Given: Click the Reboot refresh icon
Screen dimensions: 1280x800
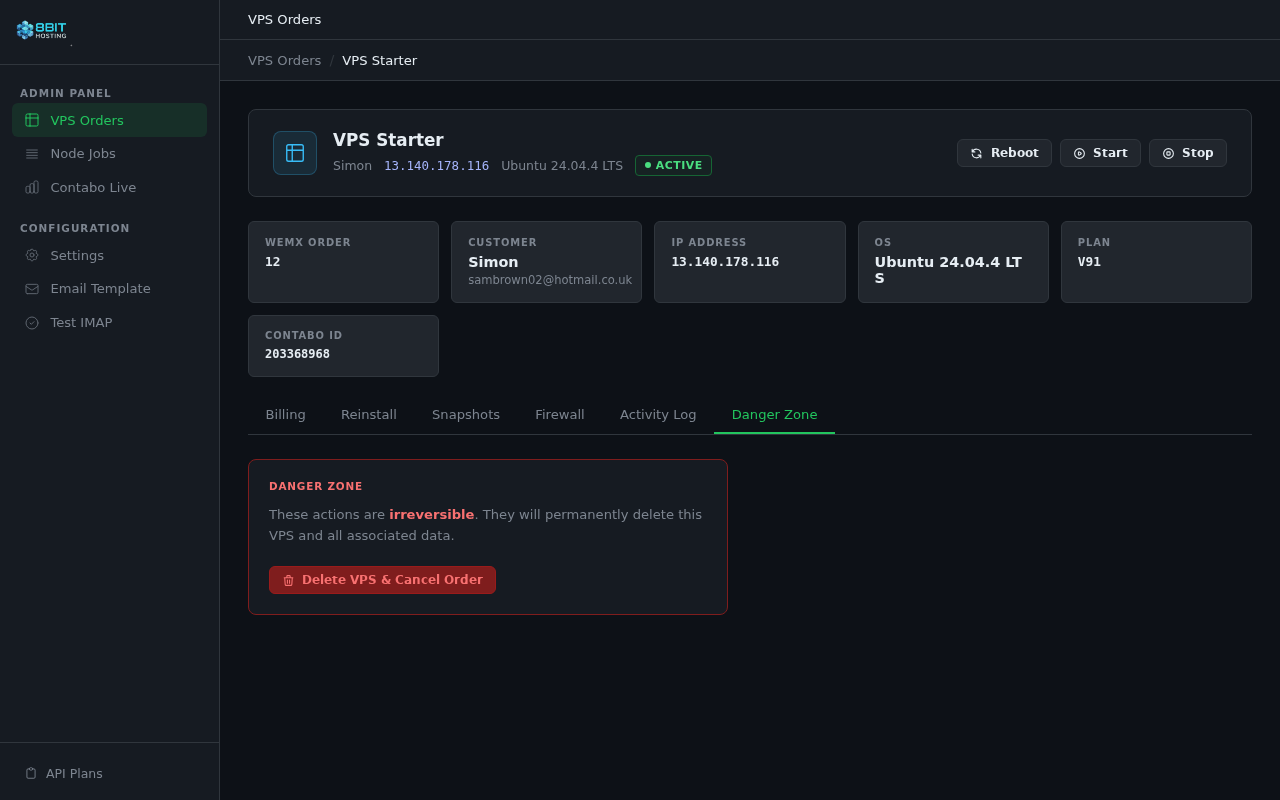Looking at the screenshot, I should (977, 153).
